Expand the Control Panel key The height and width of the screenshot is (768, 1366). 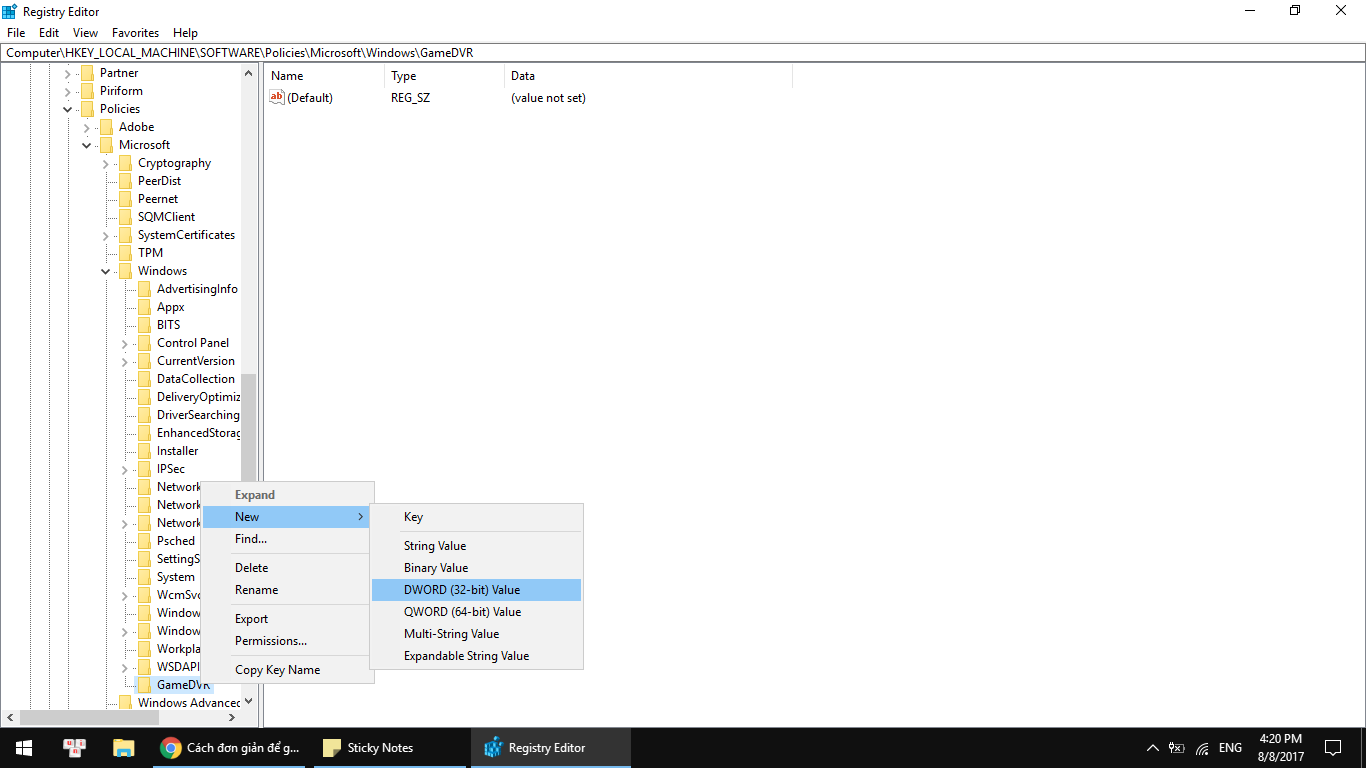124,342
